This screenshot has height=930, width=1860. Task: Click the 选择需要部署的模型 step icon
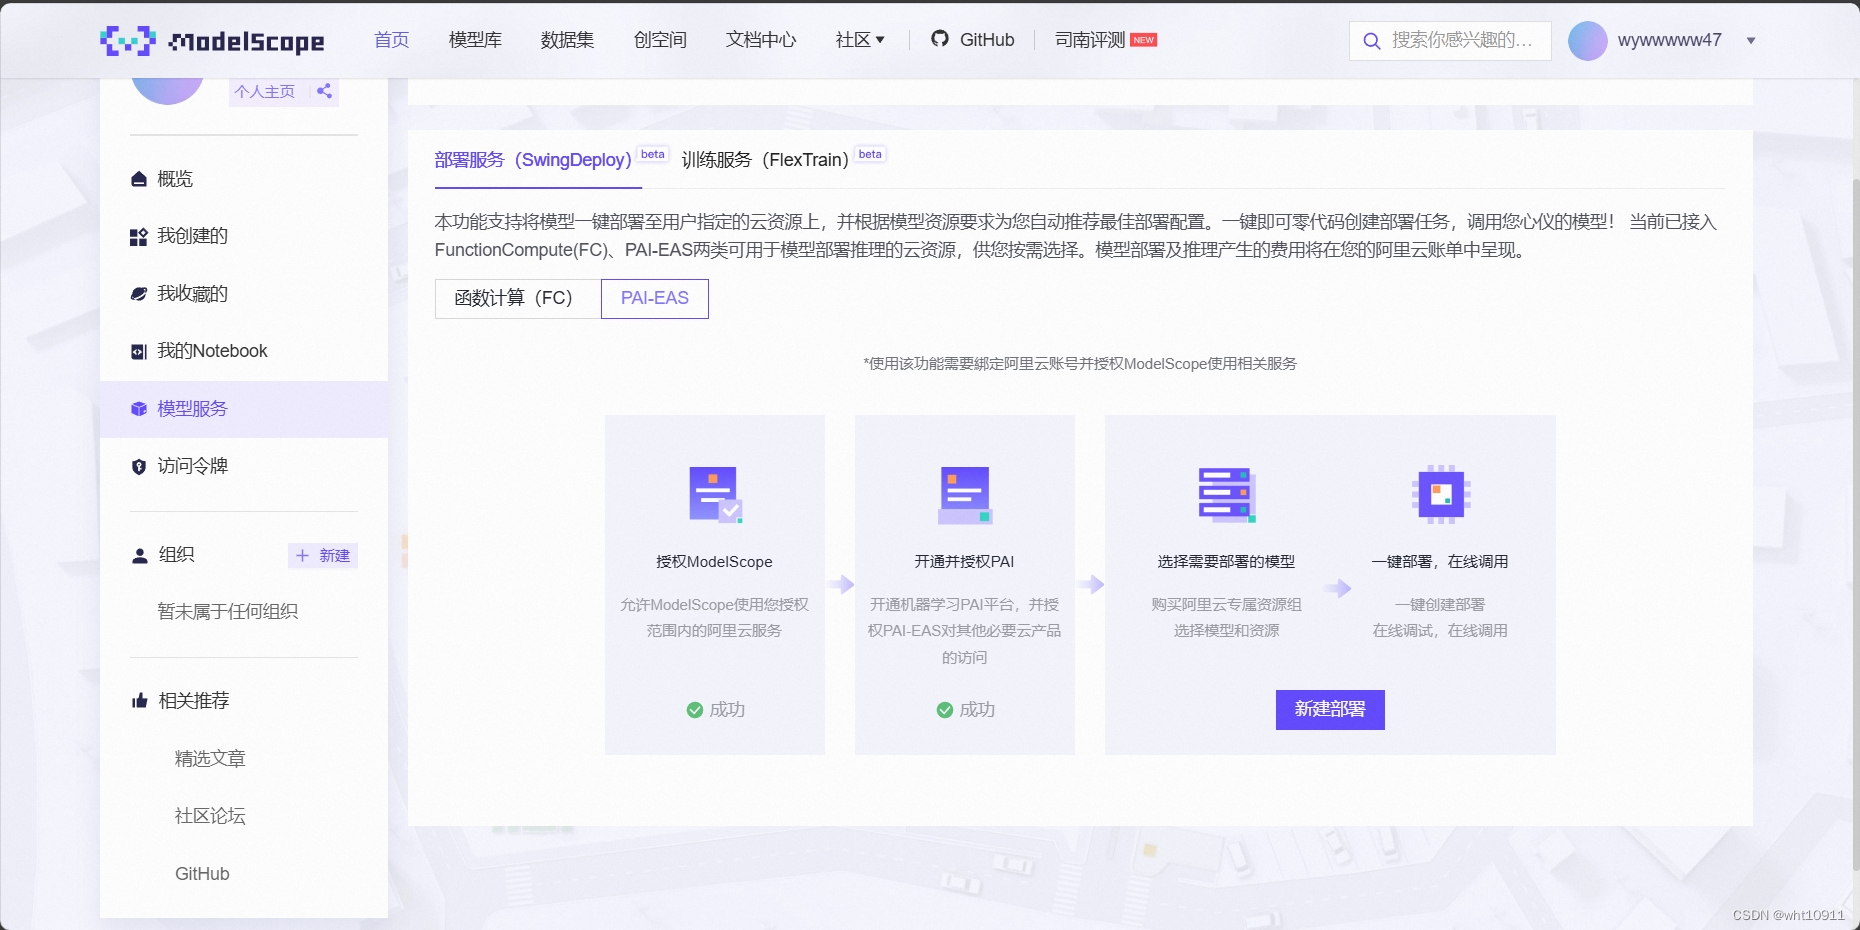pyautogui.click(x=1227, y=494)
